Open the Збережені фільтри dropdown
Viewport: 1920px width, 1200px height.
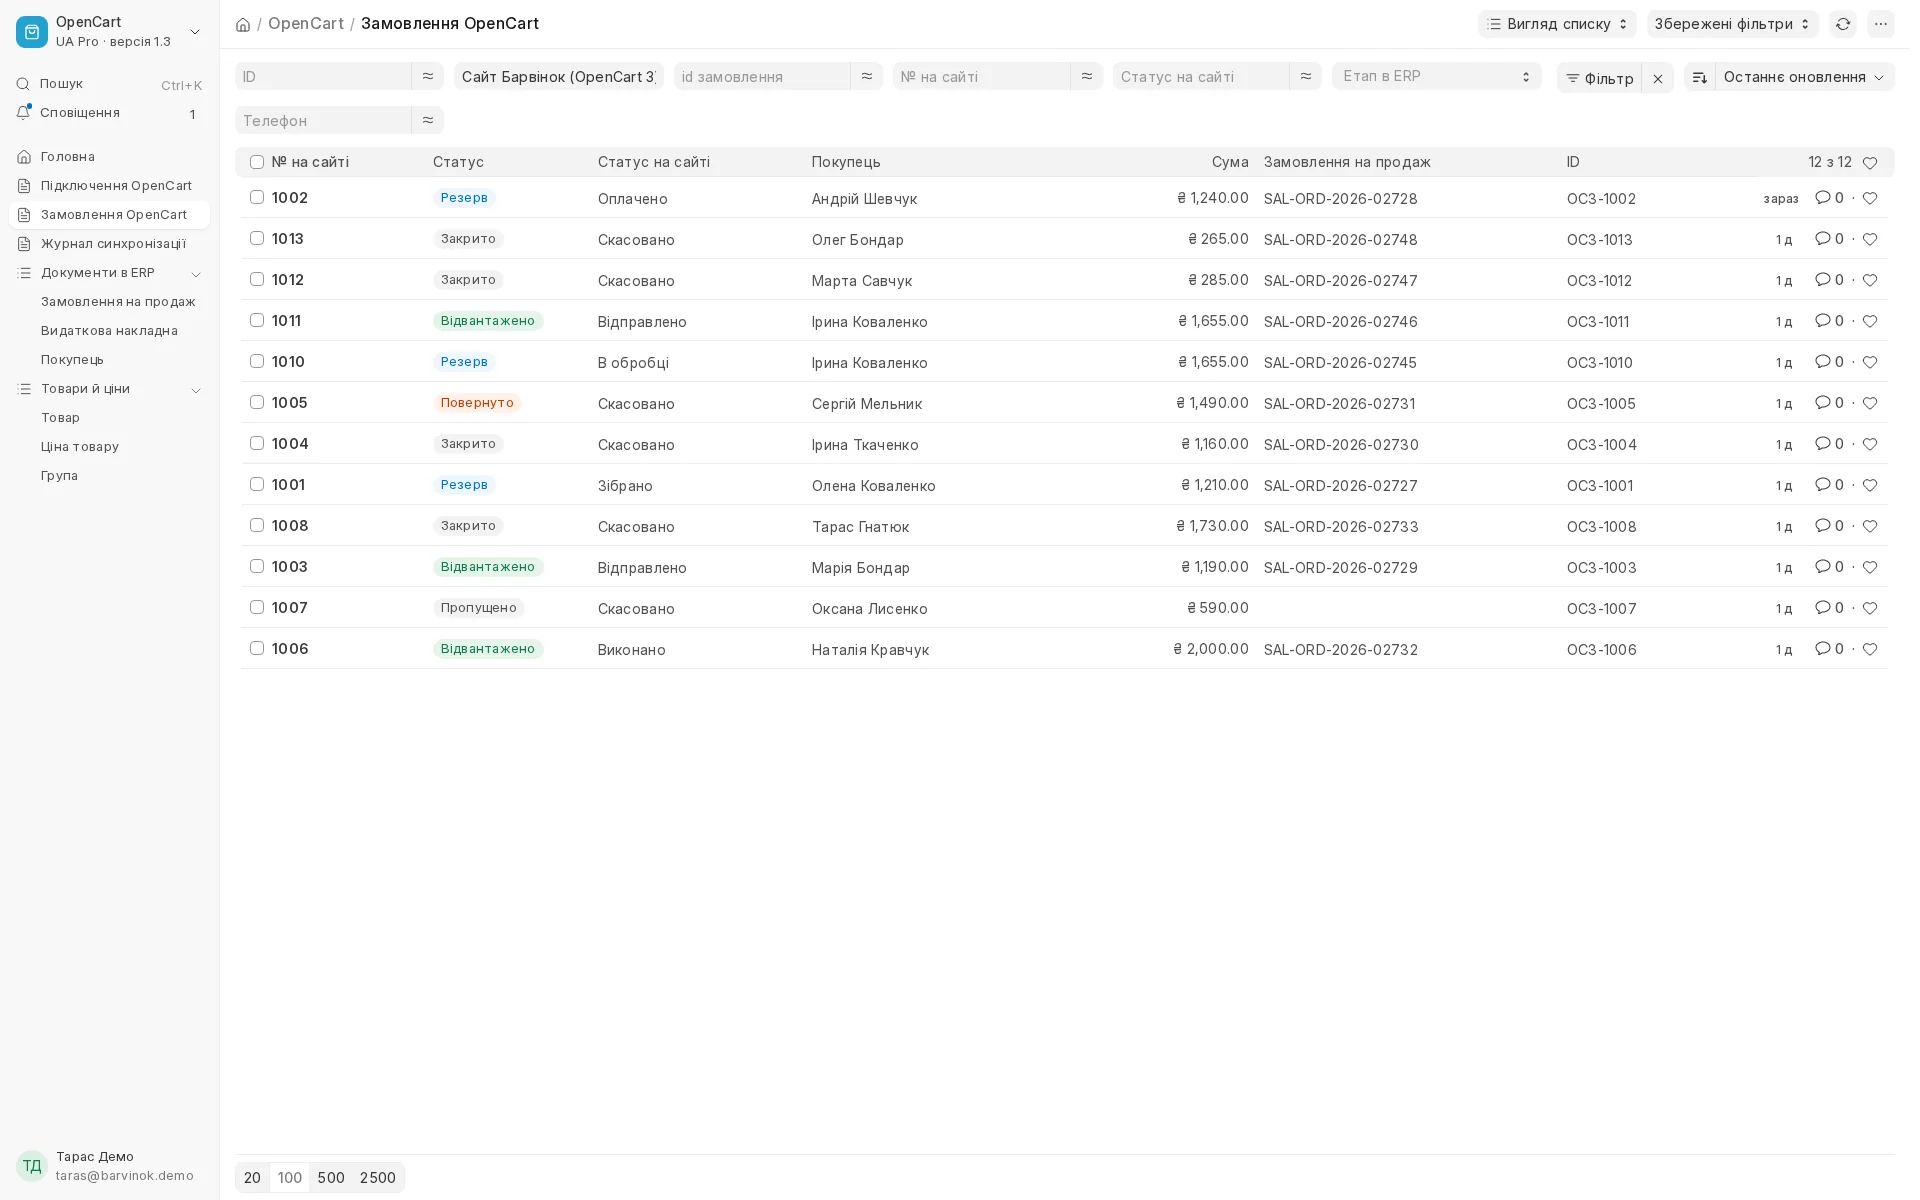(x=1732, y=24)
